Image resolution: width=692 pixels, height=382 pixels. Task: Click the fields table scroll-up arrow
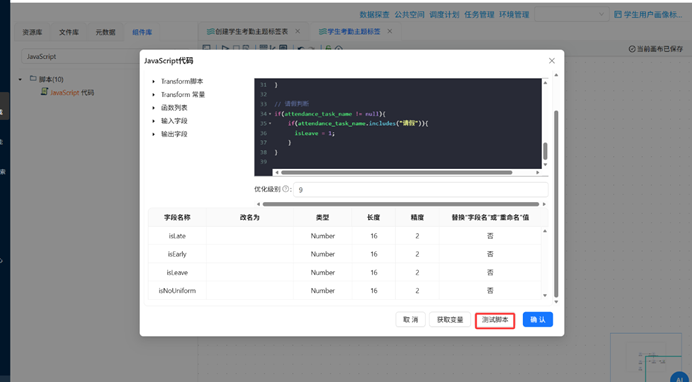click(545, 231)
